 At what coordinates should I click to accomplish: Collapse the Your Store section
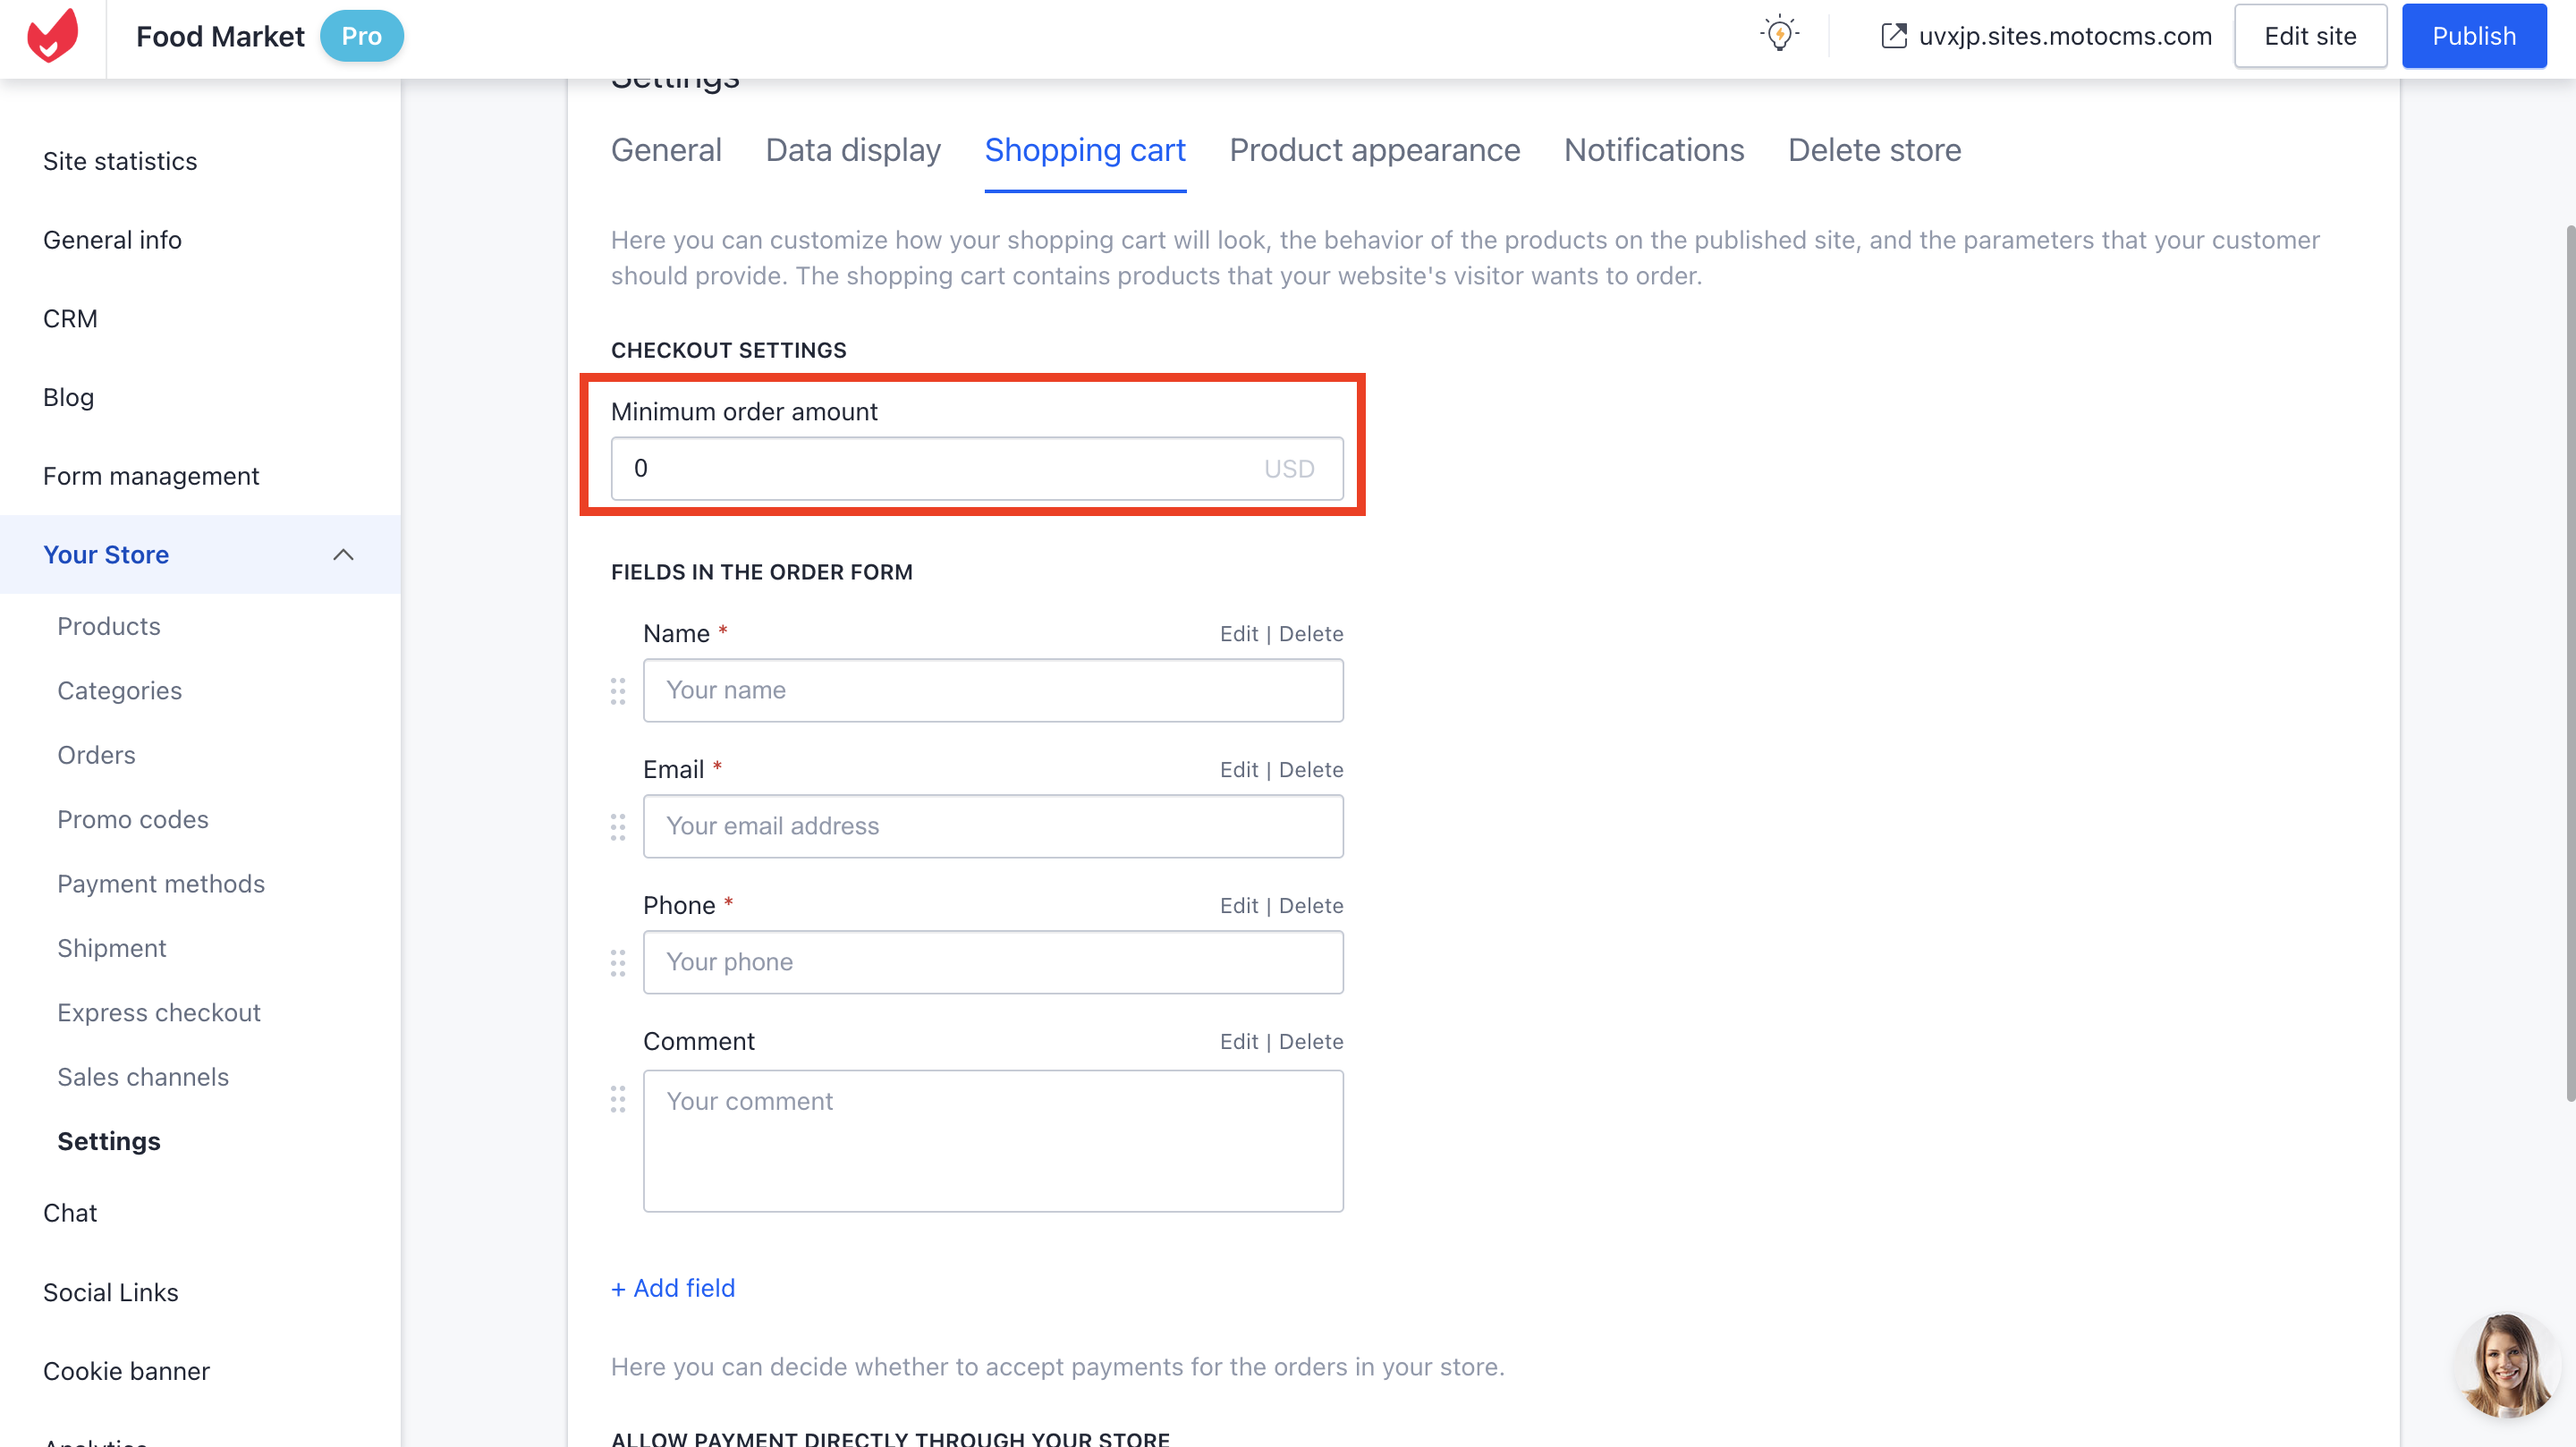pos(343,555)
